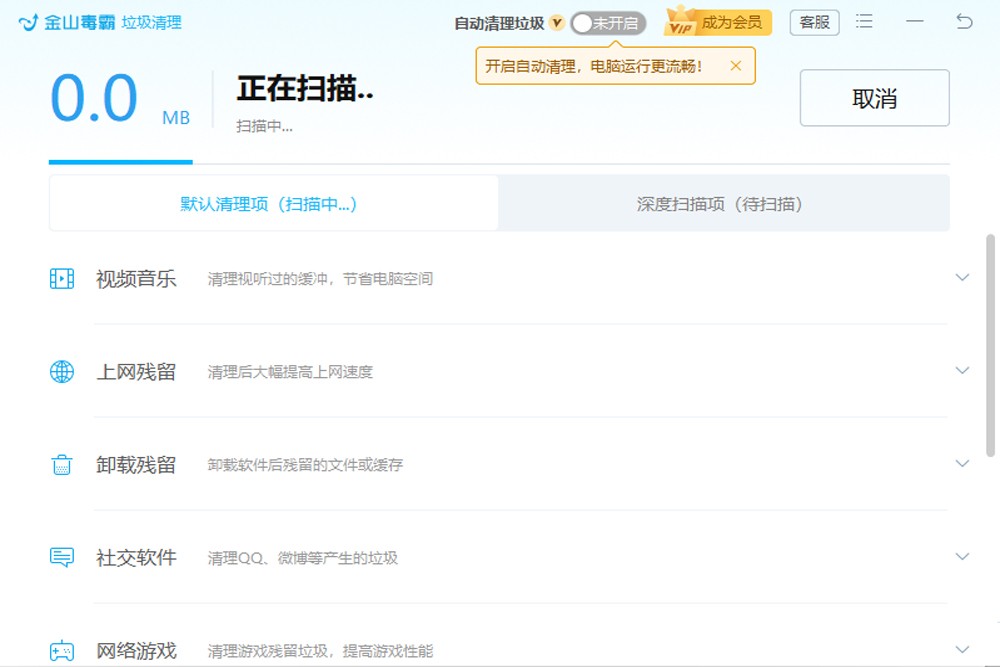This screenshot has width=1000, height=667.
Task: Switch to the 深度扫描项 tab
Action: [x=723, y=203]
